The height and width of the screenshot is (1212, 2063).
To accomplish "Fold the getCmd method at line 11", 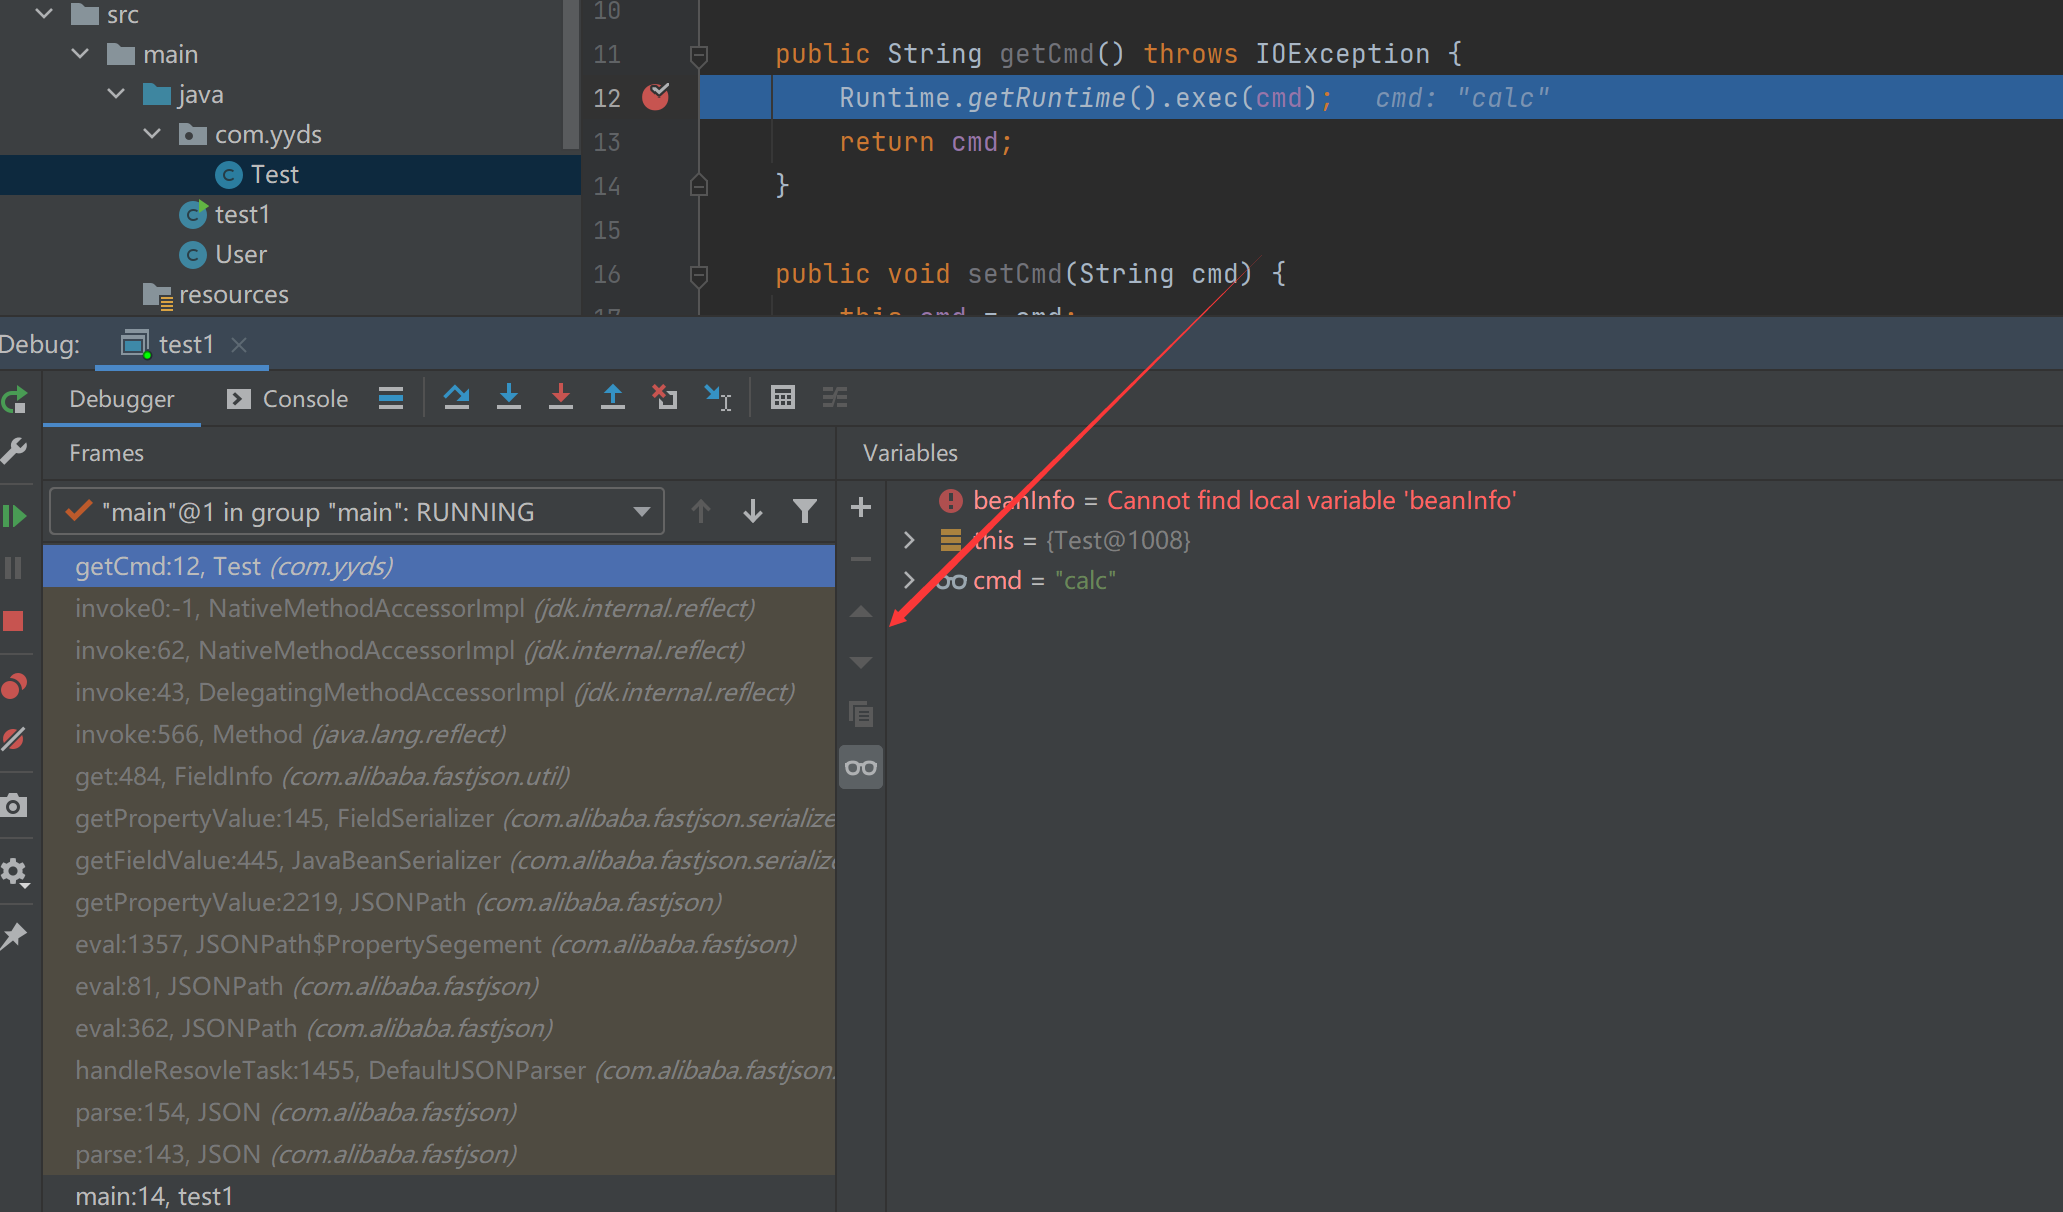I will 699,54.
